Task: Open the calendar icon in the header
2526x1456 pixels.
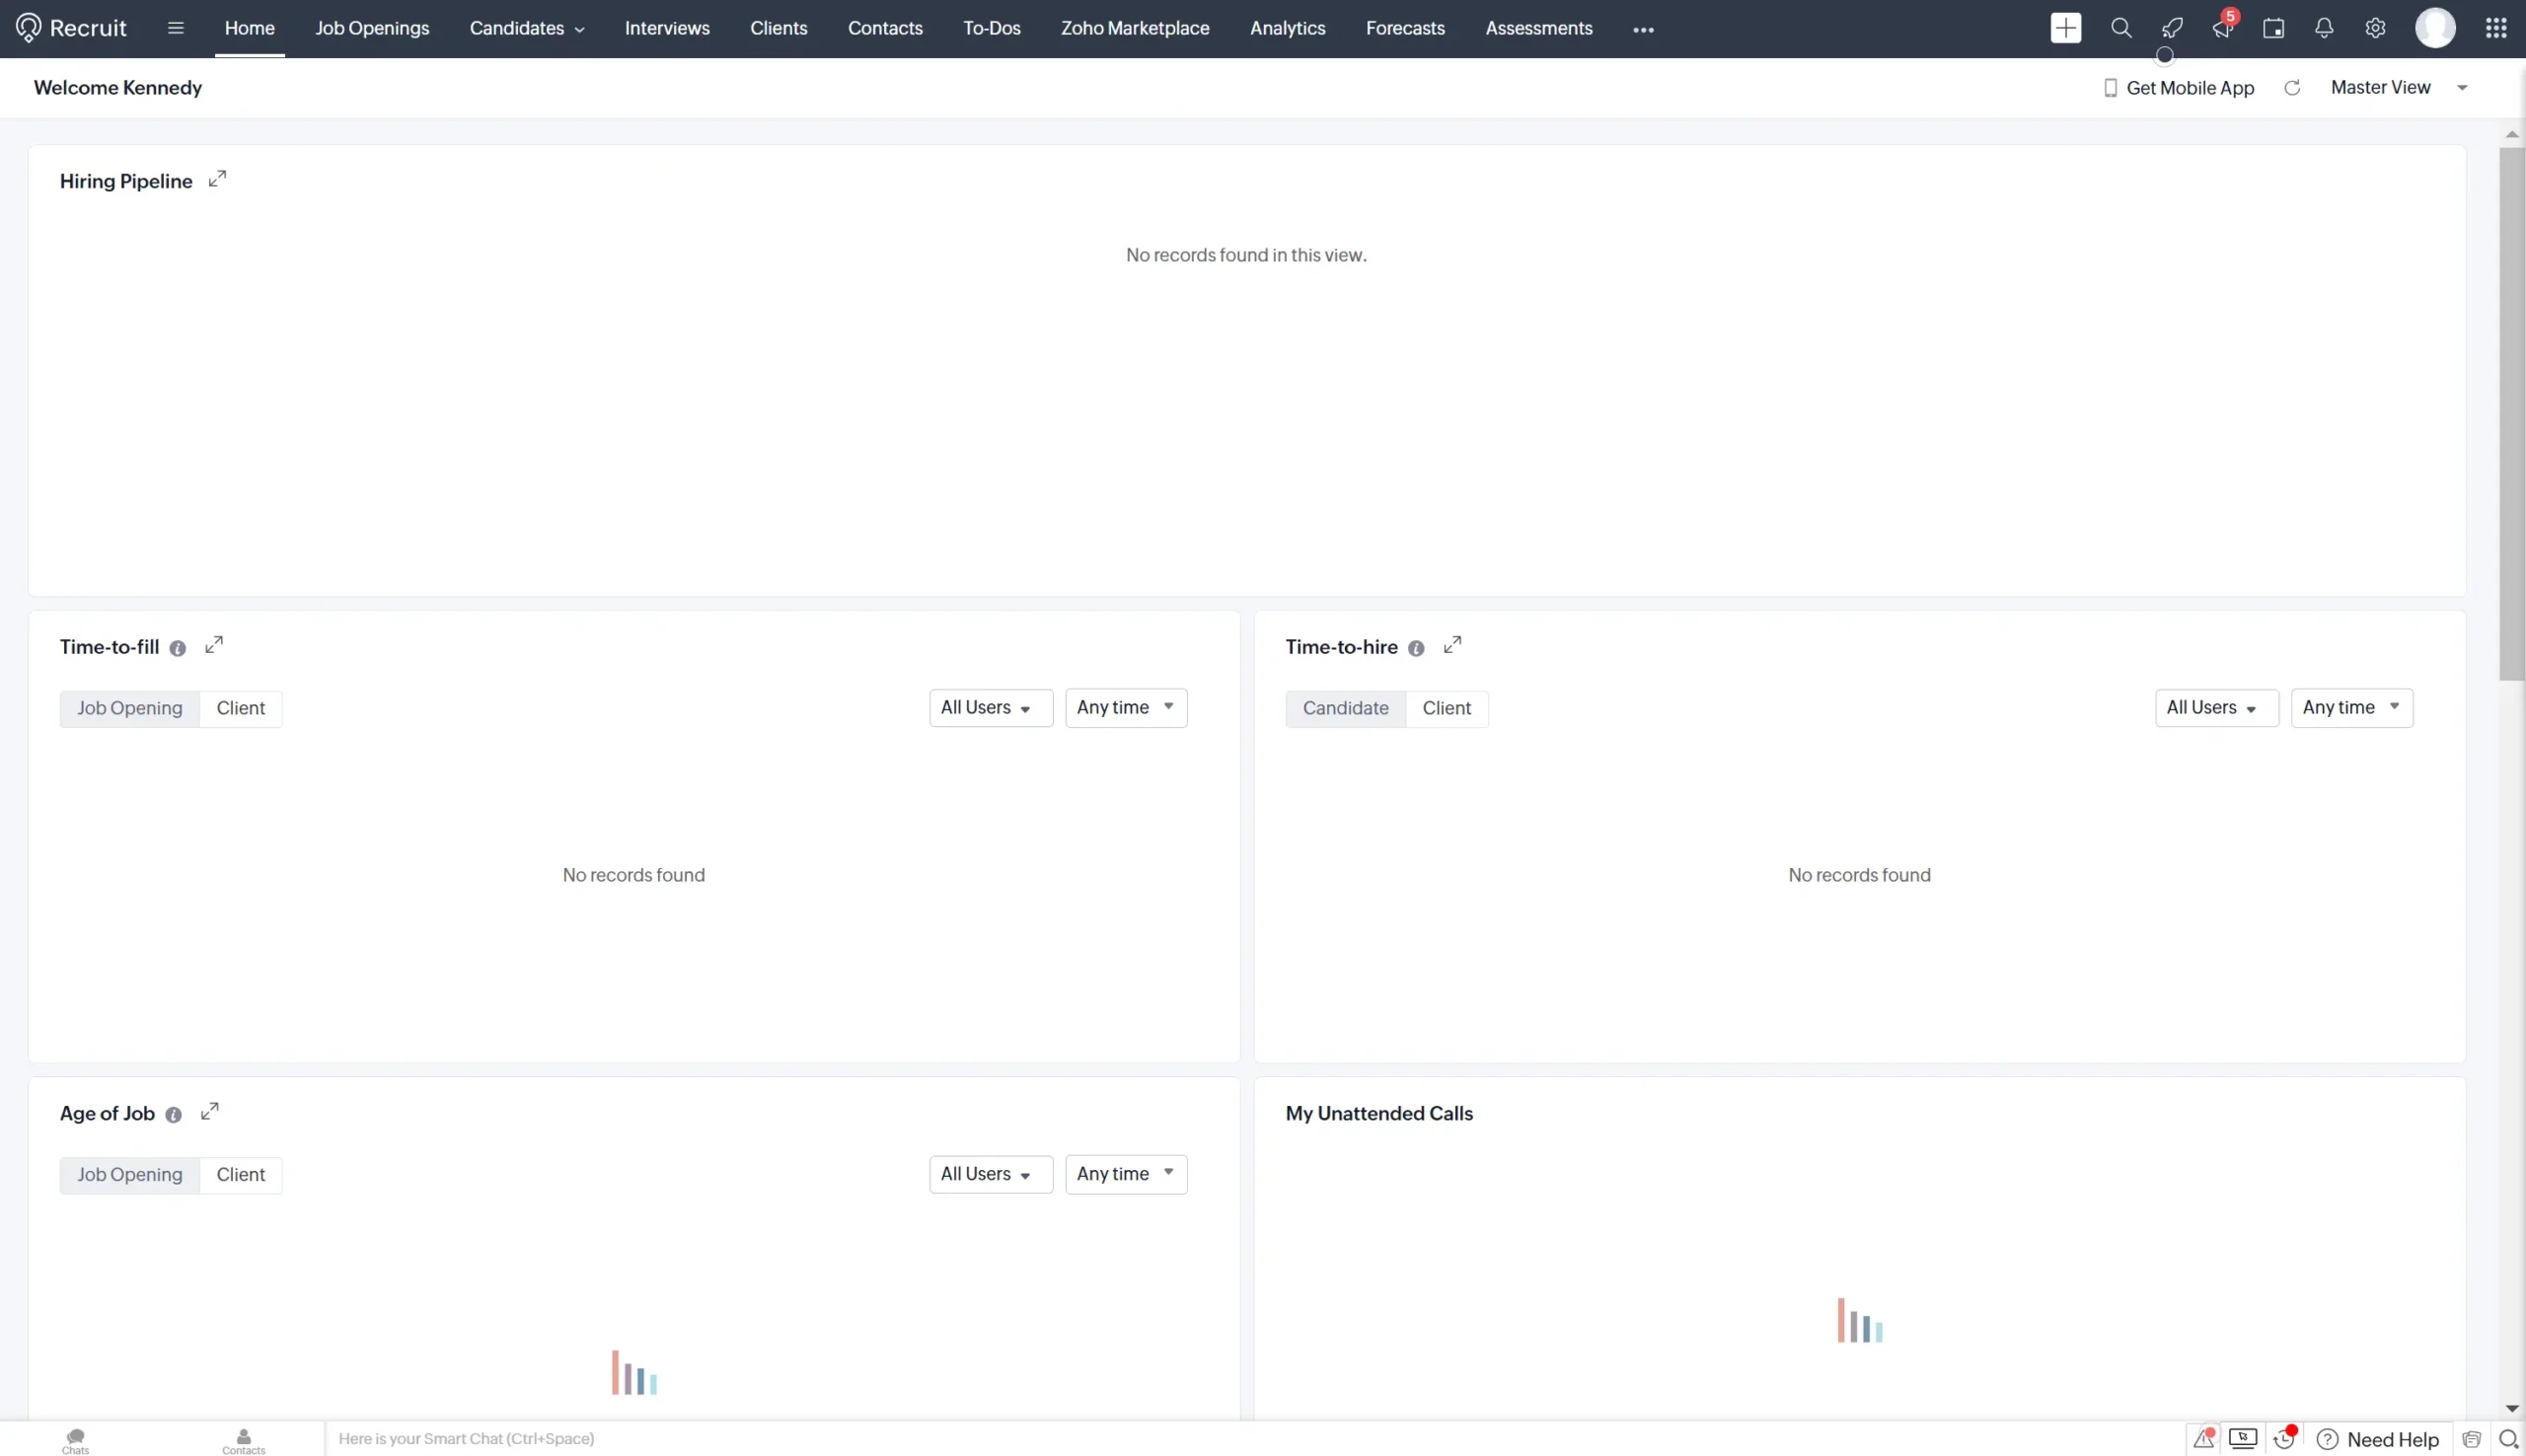Action: (x=2273, y=27)
